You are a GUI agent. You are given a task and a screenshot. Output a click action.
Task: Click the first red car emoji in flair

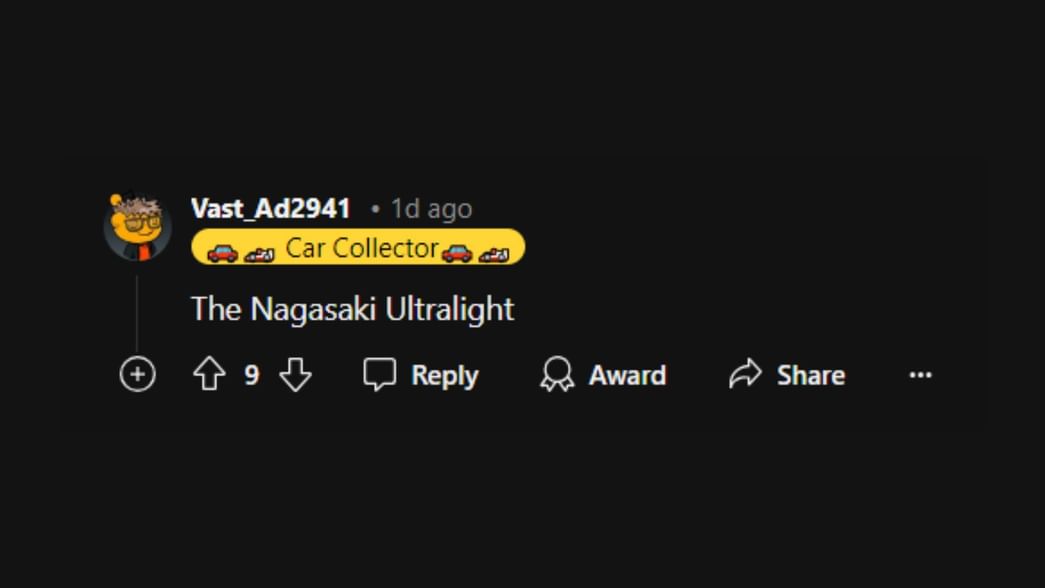222,251
